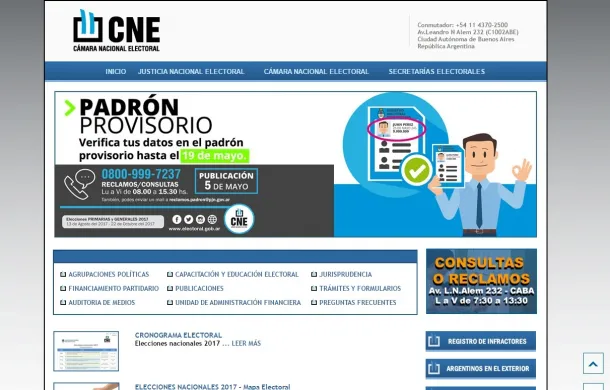Click the CNE Cámara Nacional Electoral logo
610x390 pixels.
[116, 31]
